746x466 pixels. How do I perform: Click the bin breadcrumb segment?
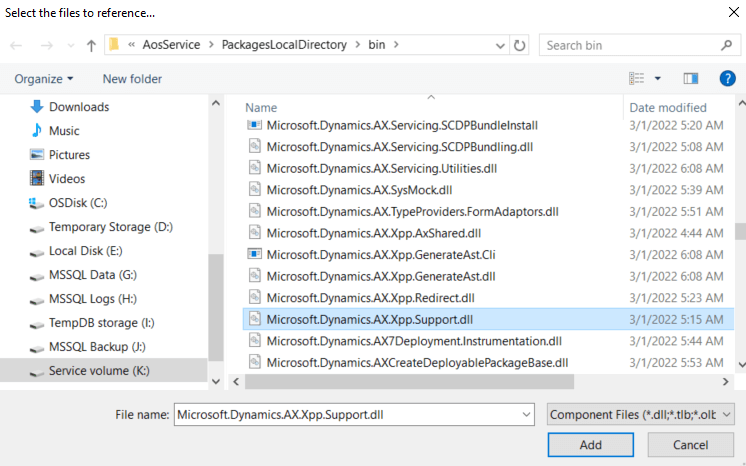point(376,45)
